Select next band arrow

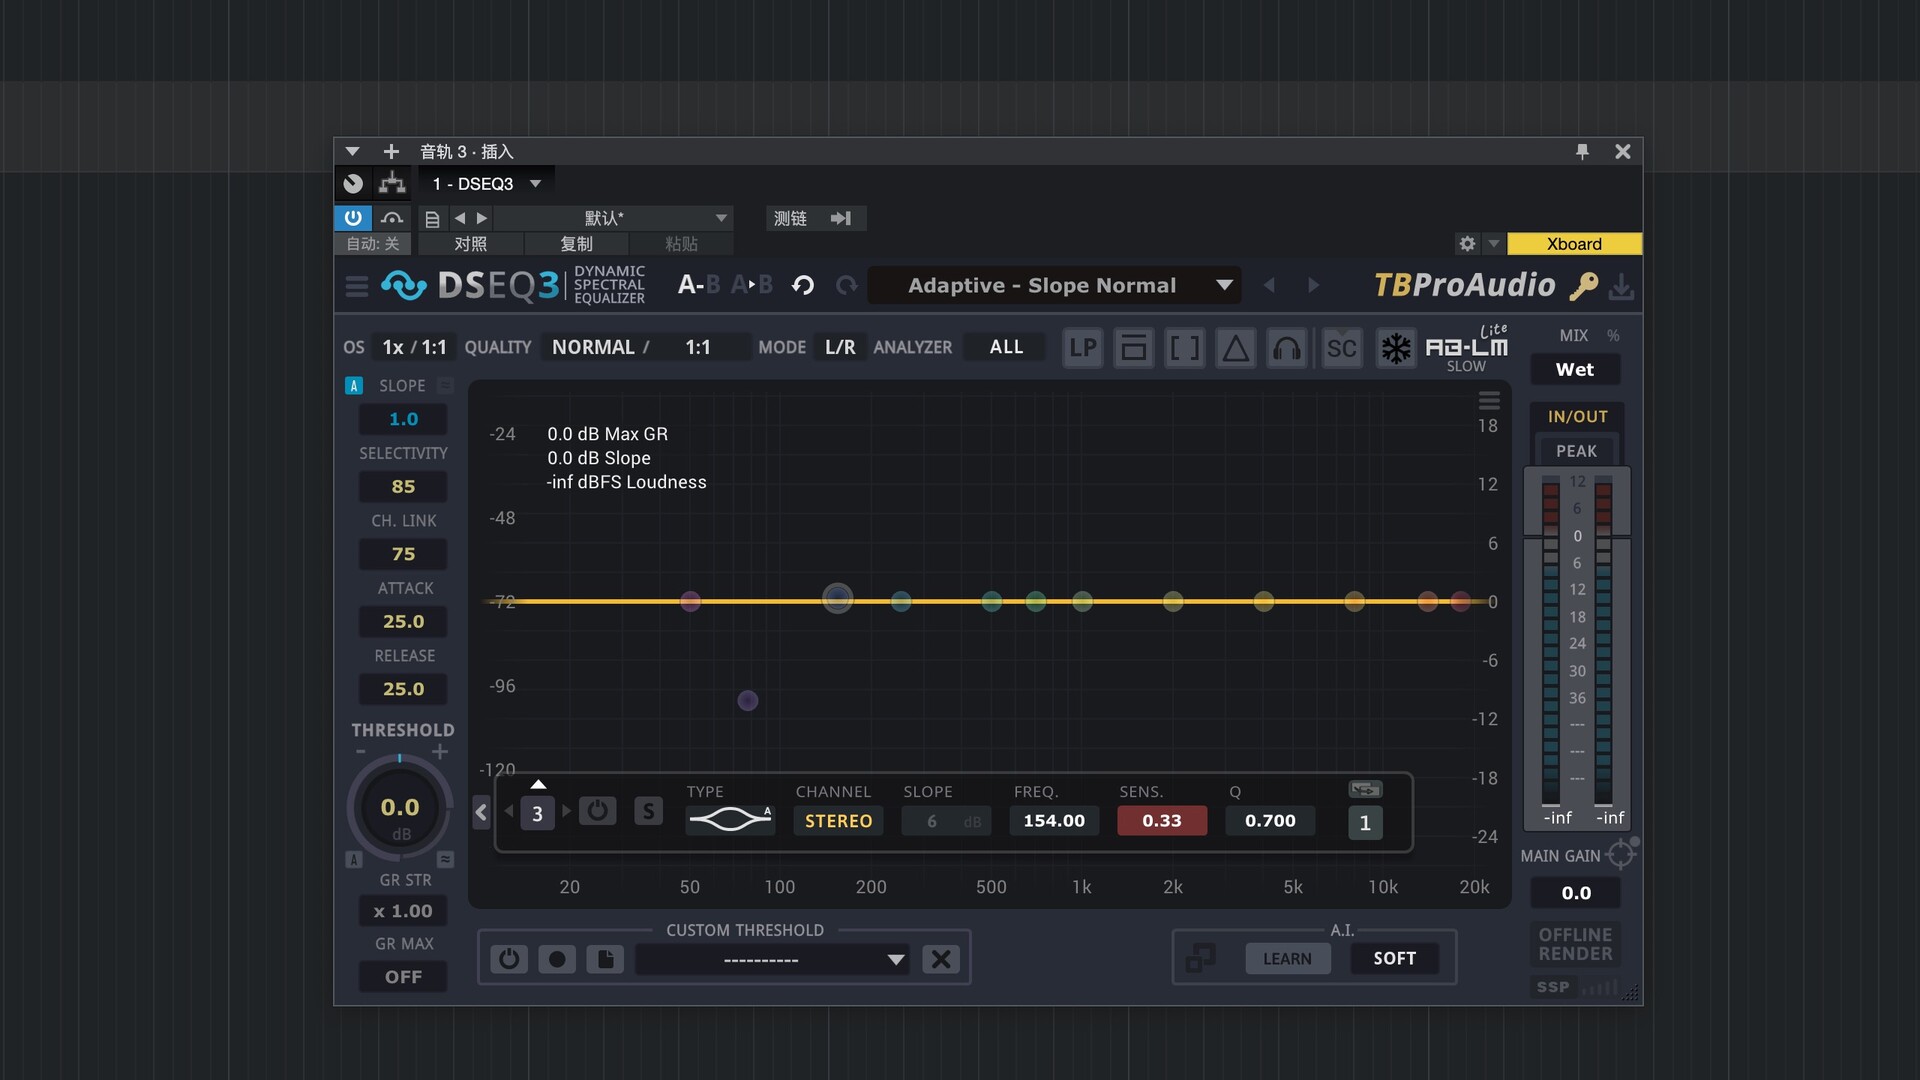click(x=566, y=811)
